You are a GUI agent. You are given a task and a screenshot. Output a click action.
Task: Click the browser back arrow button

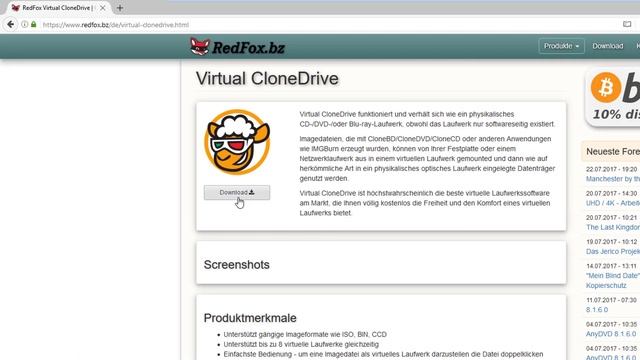(x=11, y=24)
